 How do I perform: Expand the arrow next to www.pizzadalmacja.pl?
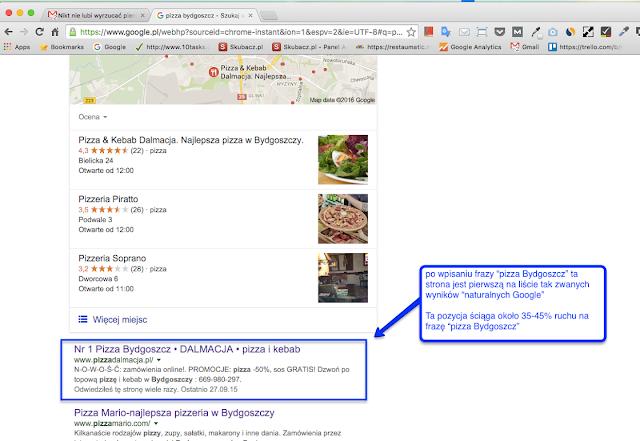pos(158,360)
